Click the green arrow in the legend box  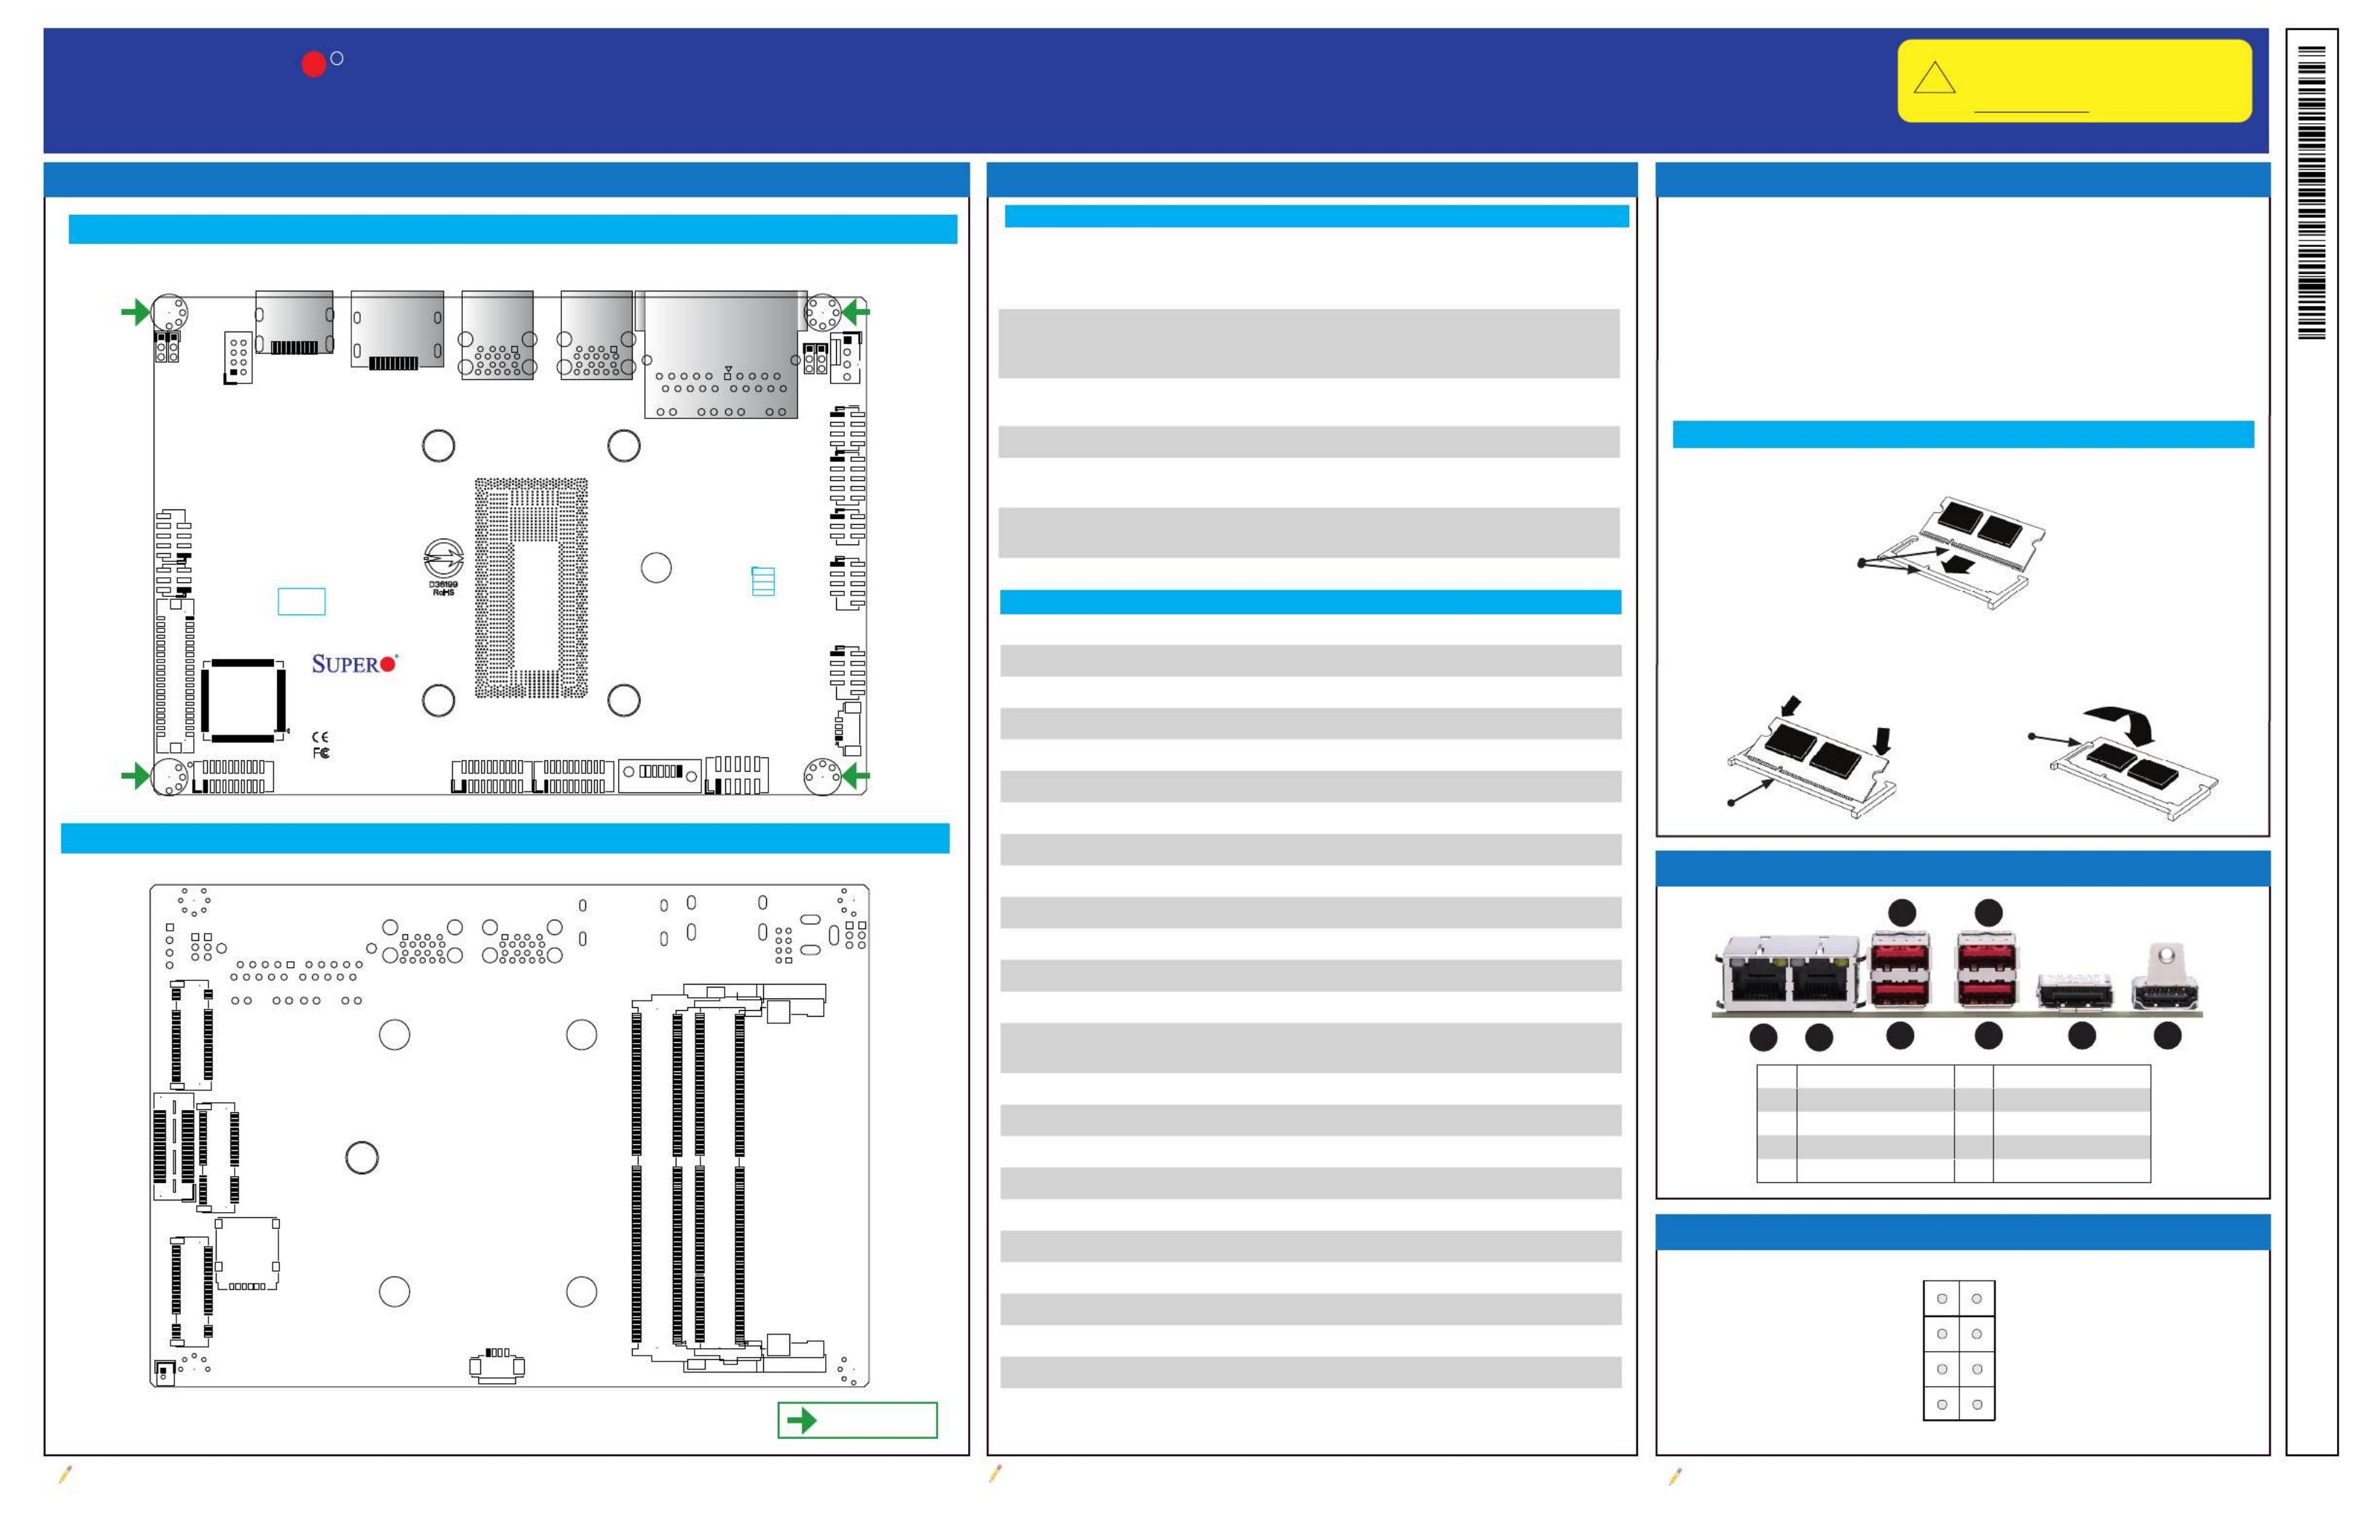[x=802, y=1420]
